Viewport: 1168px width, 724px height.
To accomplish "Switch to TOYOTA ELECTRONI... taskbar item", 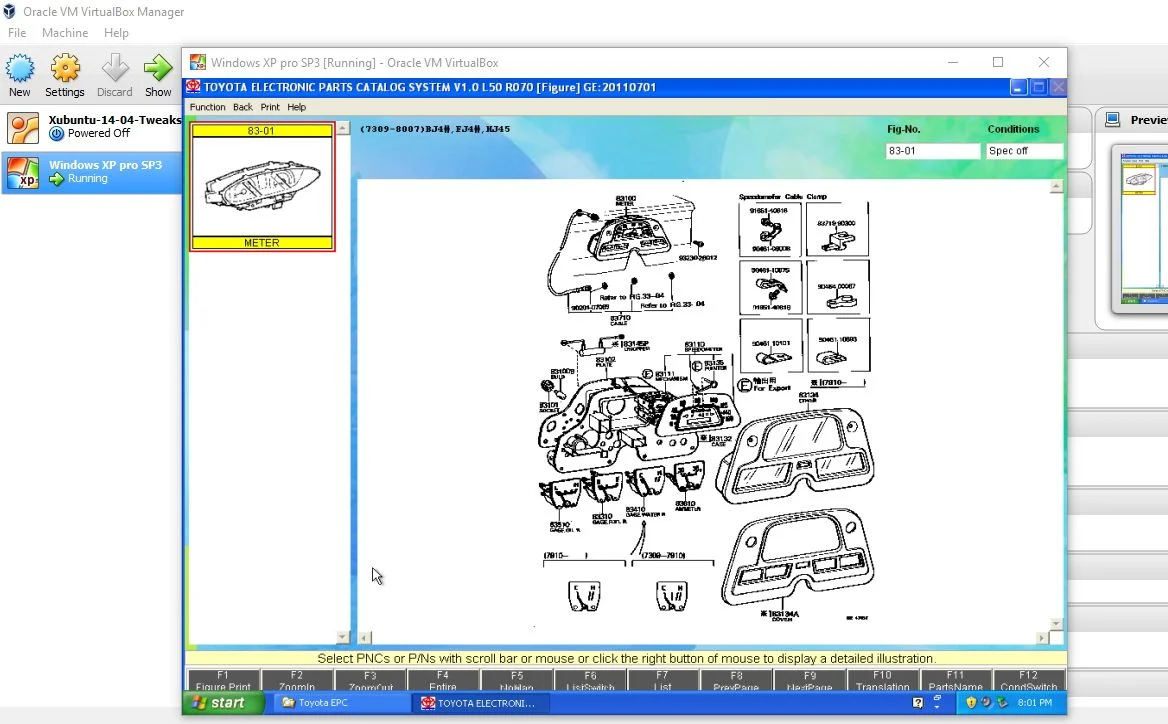I will (482, 702).
